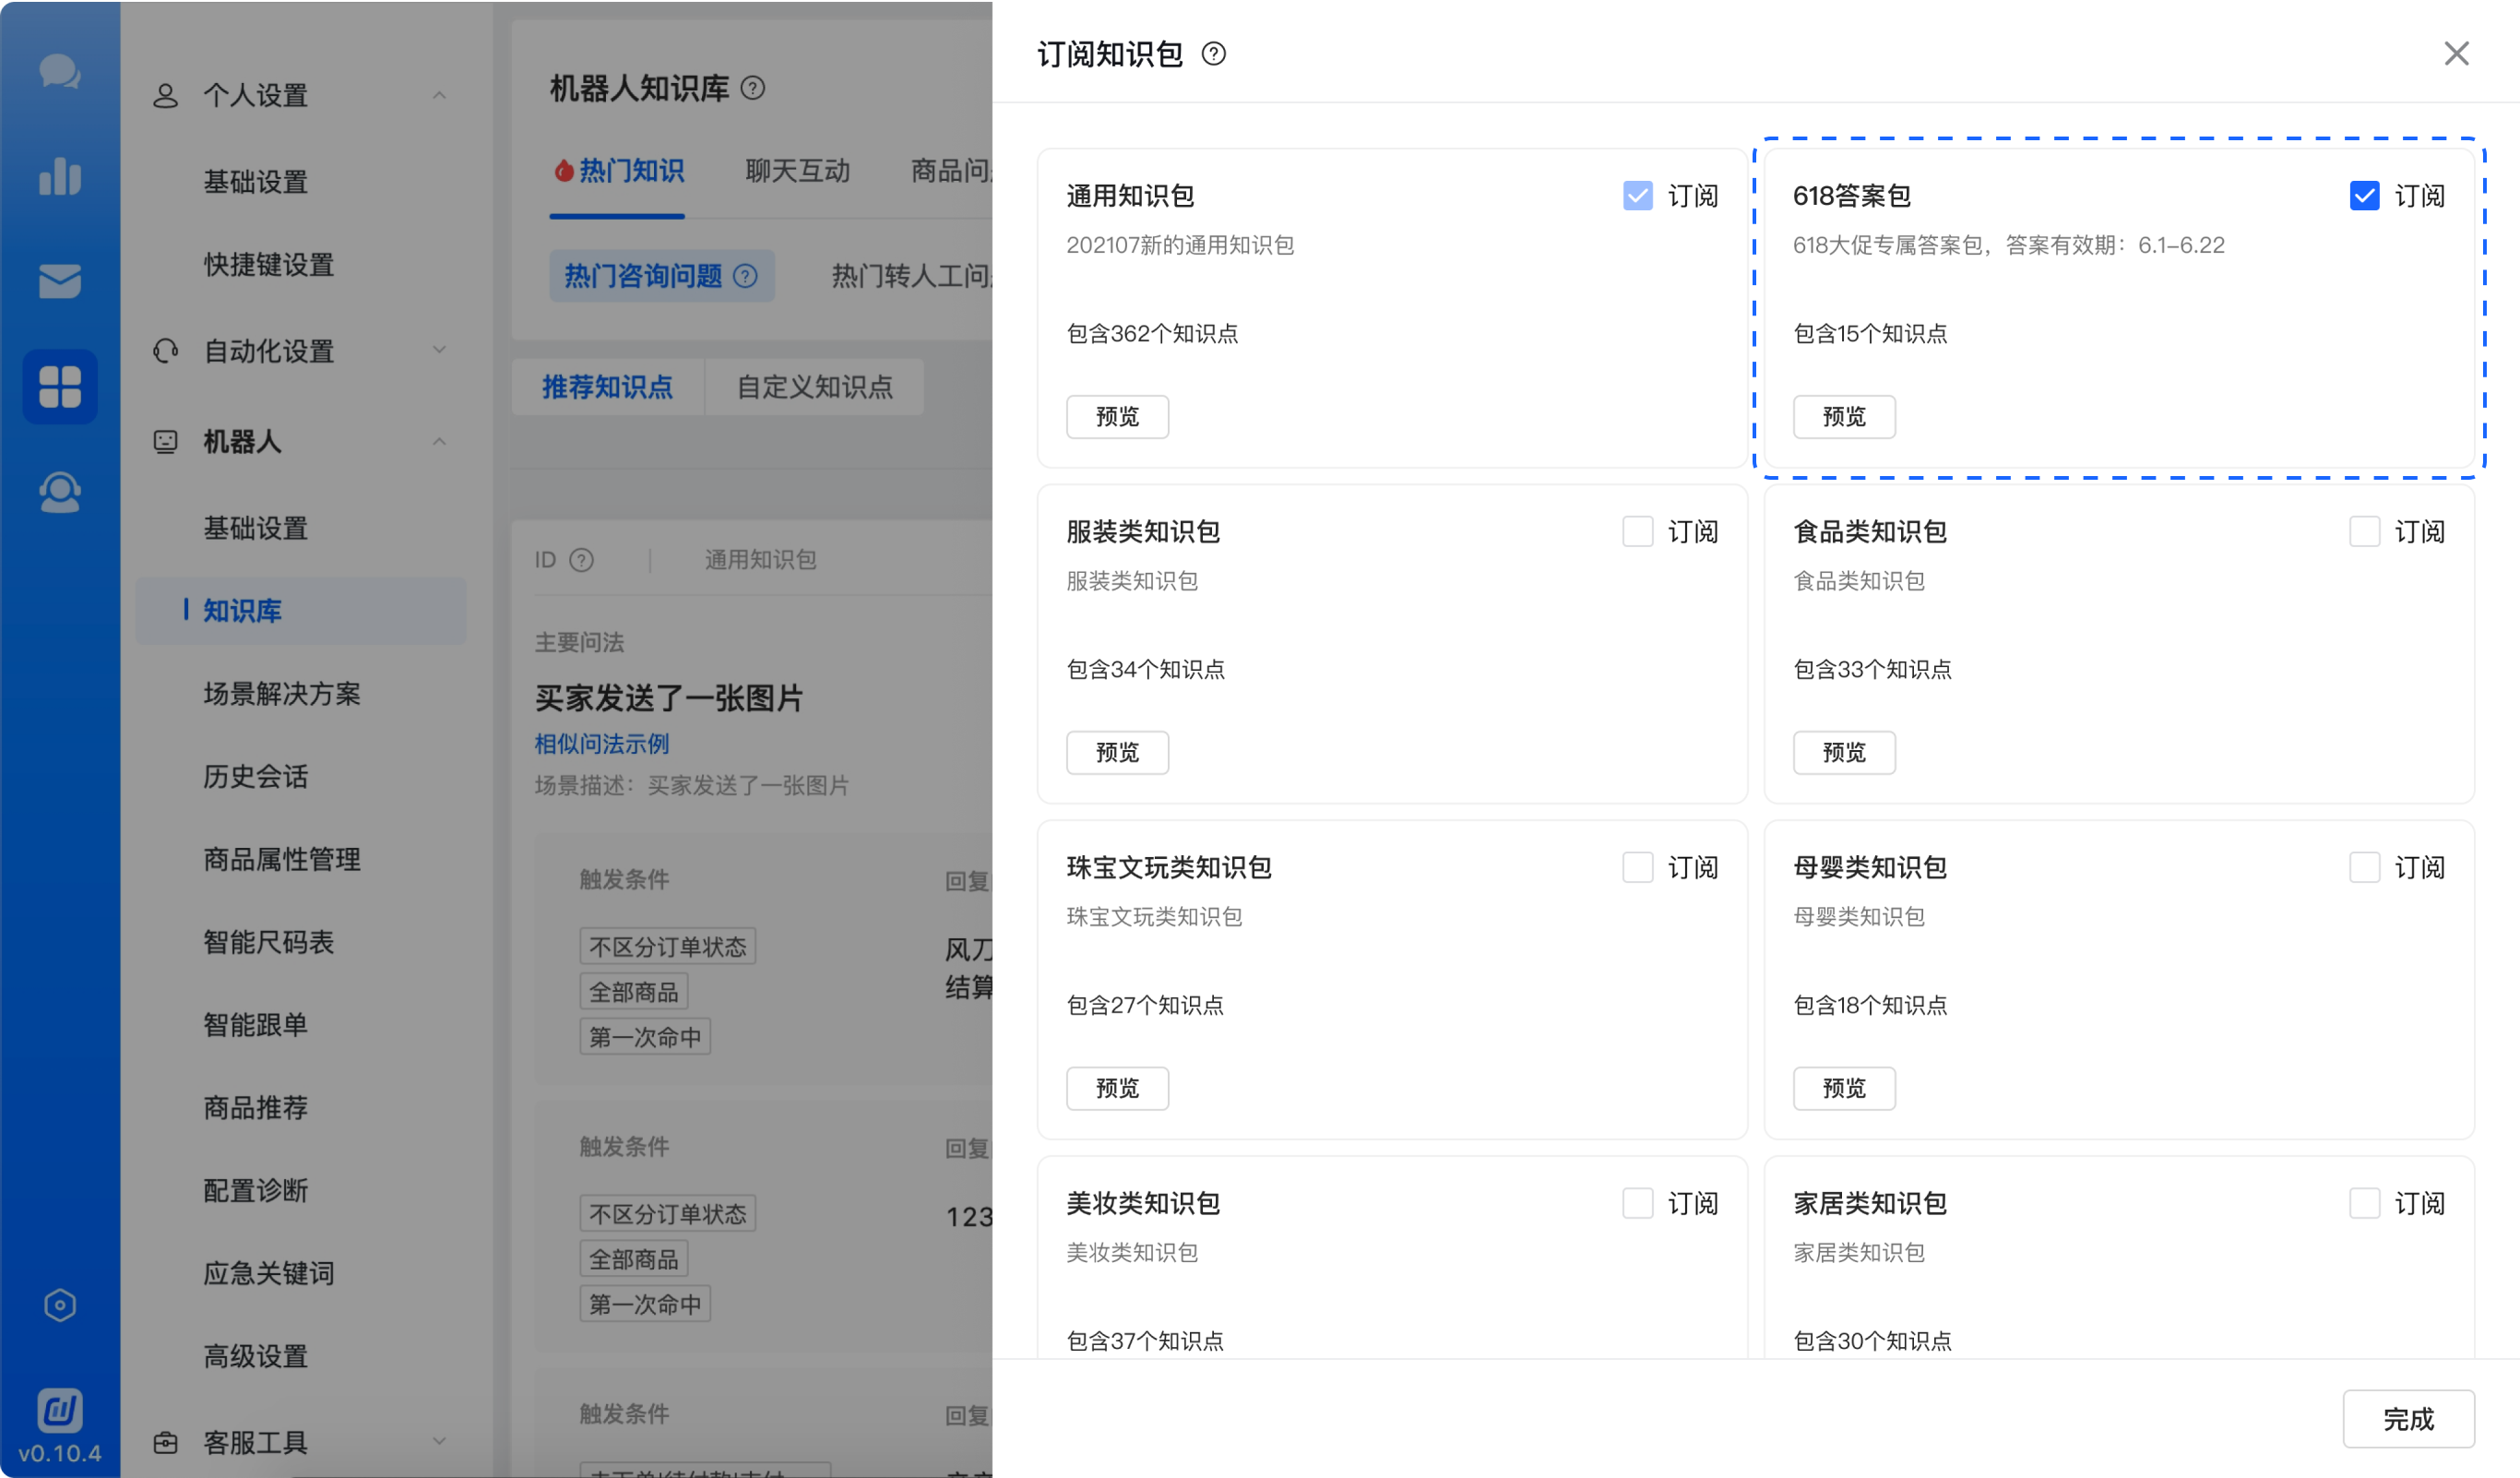Viewport: 2520px width, 1478px height.
Task: Select the 热门转人工 sub-tab
Action: [x=910, y=276]
